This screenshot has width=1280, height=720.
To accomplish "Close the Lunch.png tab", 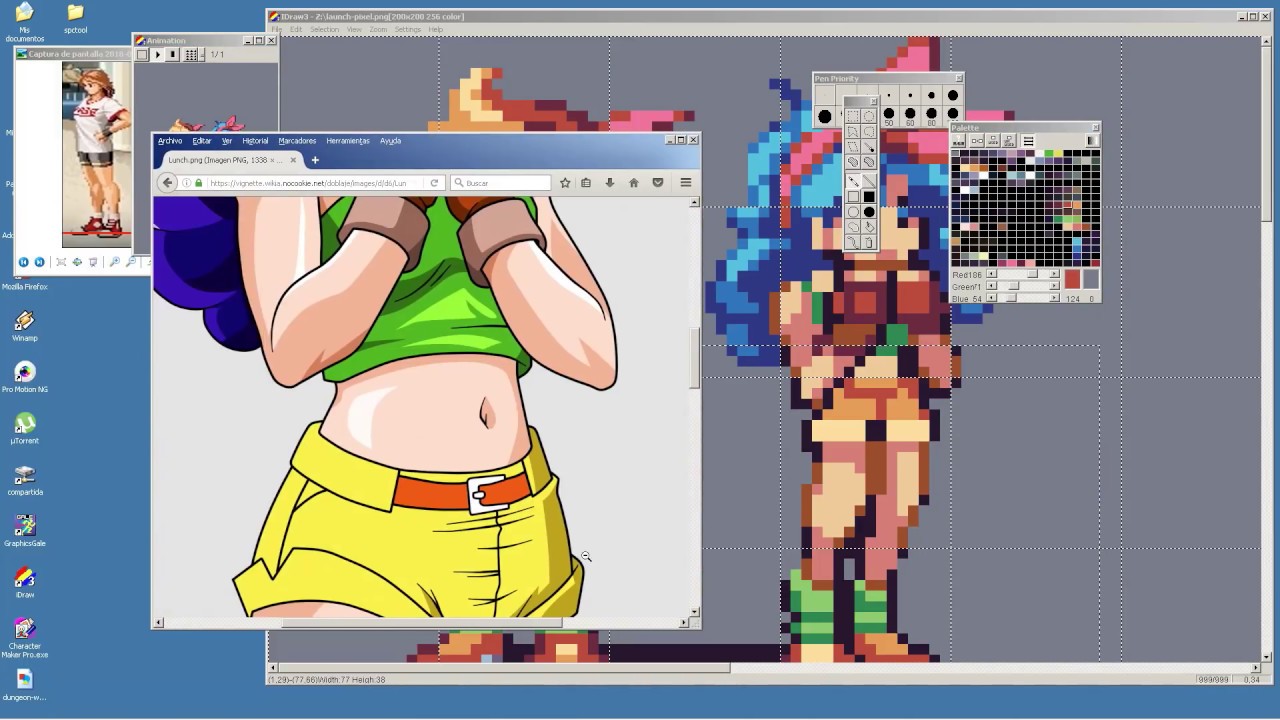I will [293, 160].
